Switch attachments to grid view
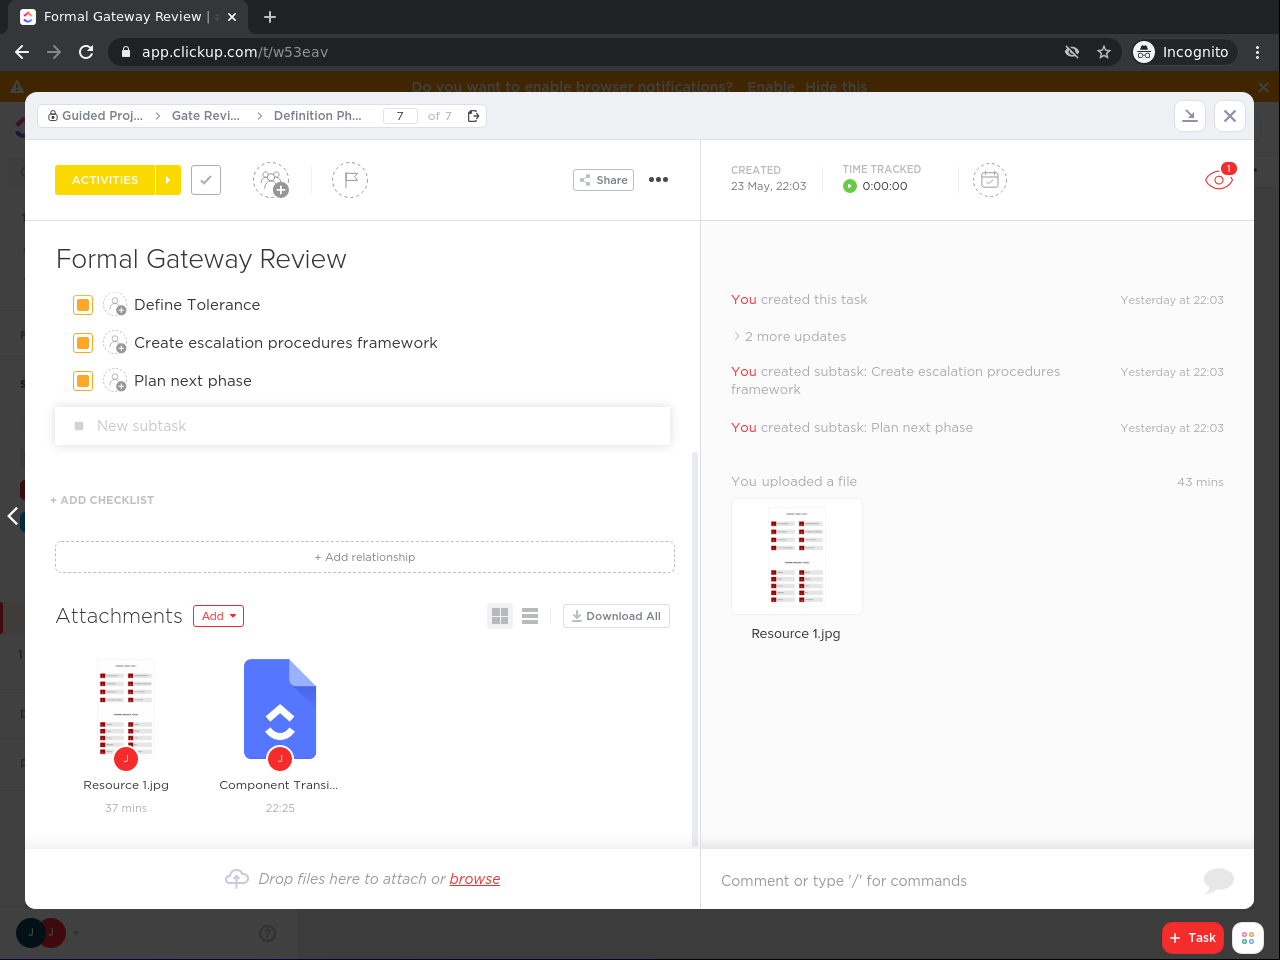Viewport: 1280px width, 960px height. point(500,616)
